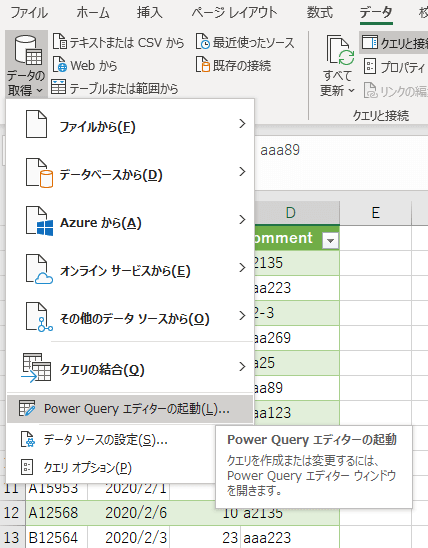
Task: Expand the オンライン サービスから submenu arrow
Action: click(x=242, y=268)
